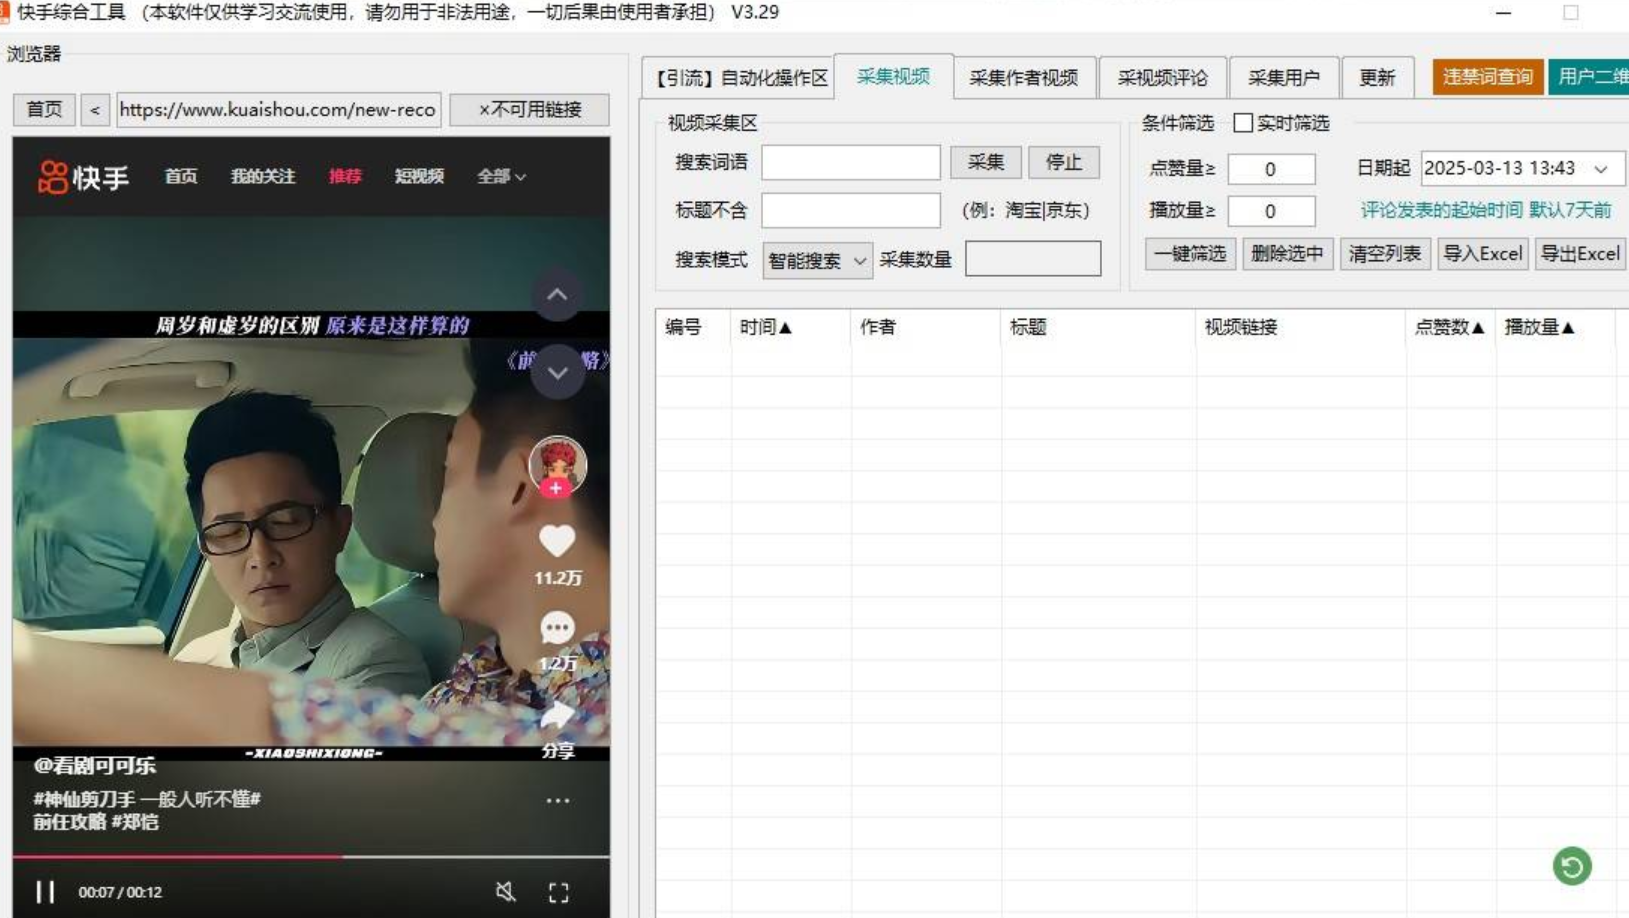Expand the 全部 menu on Kuaishou
Screen dimensions: 1629x918
pos(495,177)
